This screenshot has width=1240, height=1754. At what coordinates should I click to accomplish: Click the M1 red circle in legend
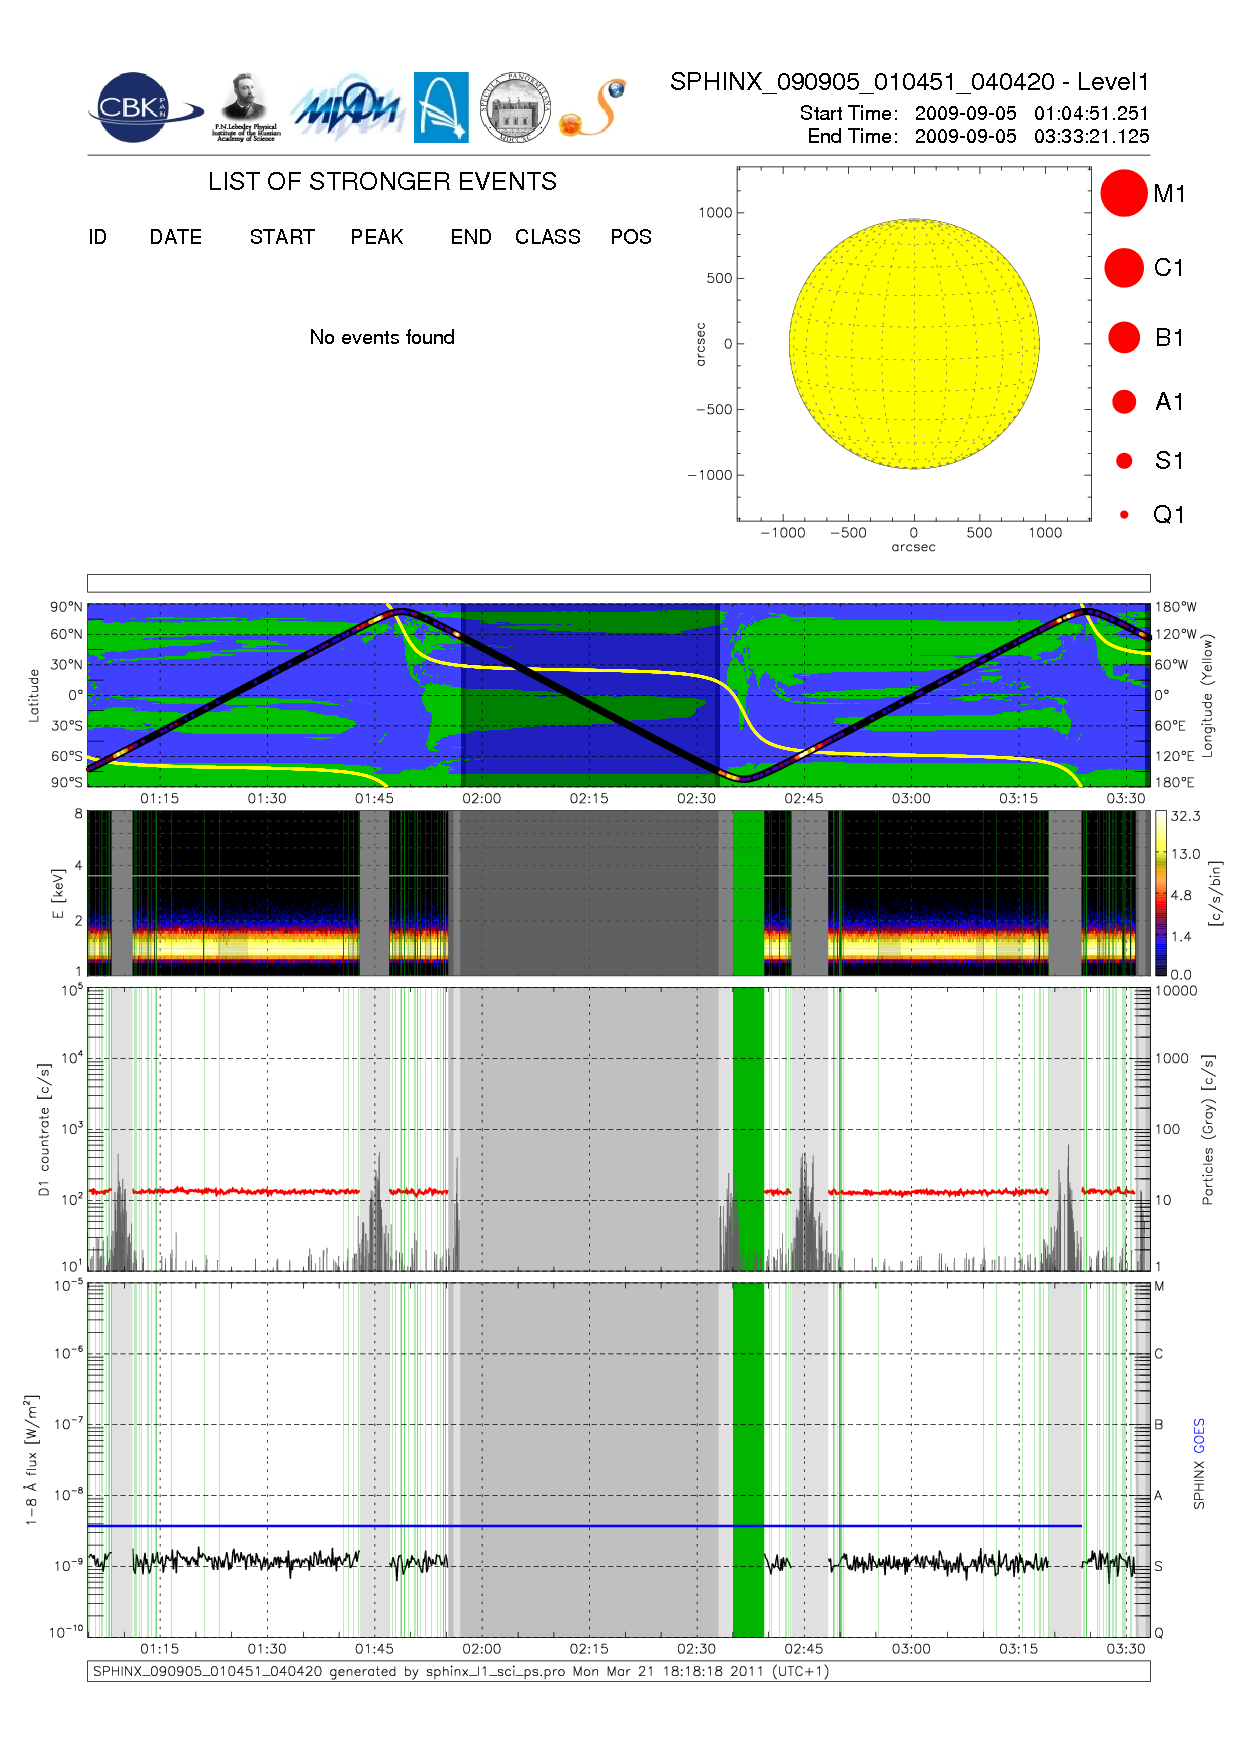[1123, 193]
